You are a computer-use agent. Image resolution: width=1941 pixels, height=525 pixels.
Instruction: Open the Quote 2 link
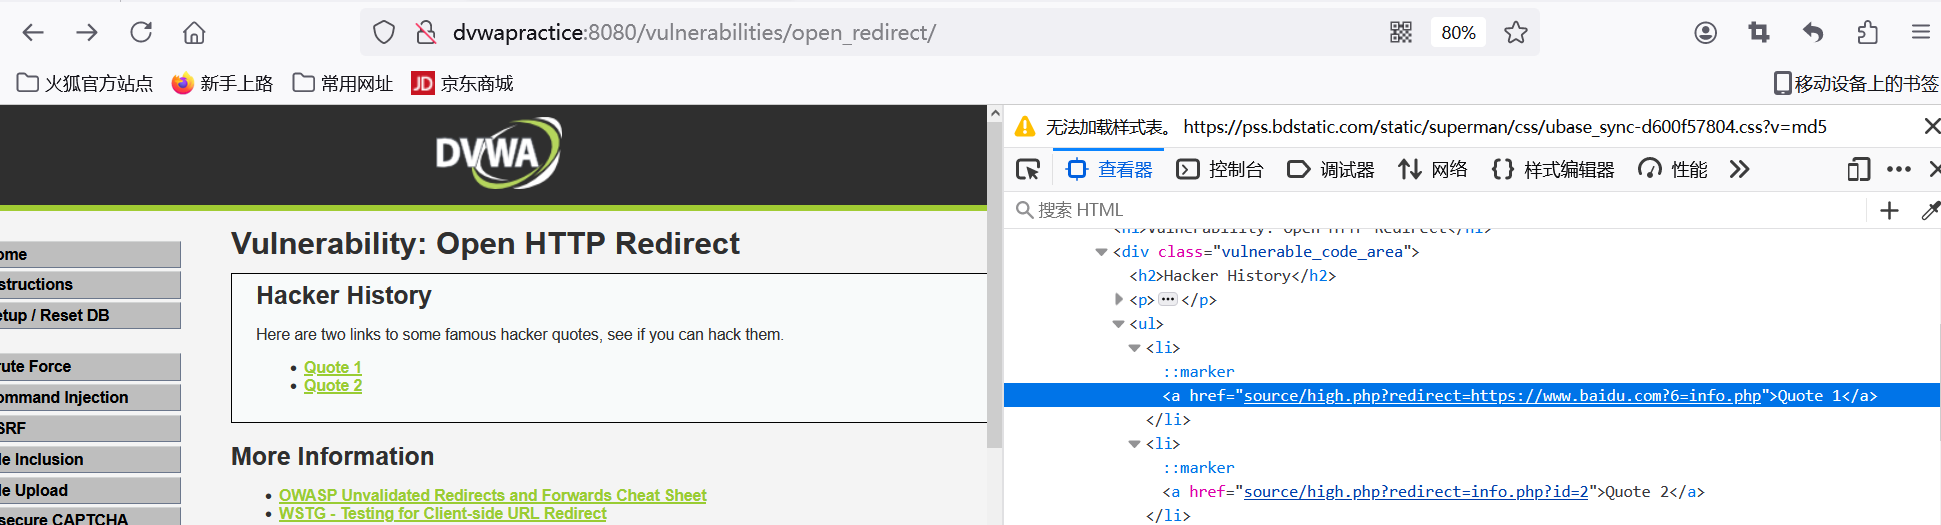tap(333, 385)
